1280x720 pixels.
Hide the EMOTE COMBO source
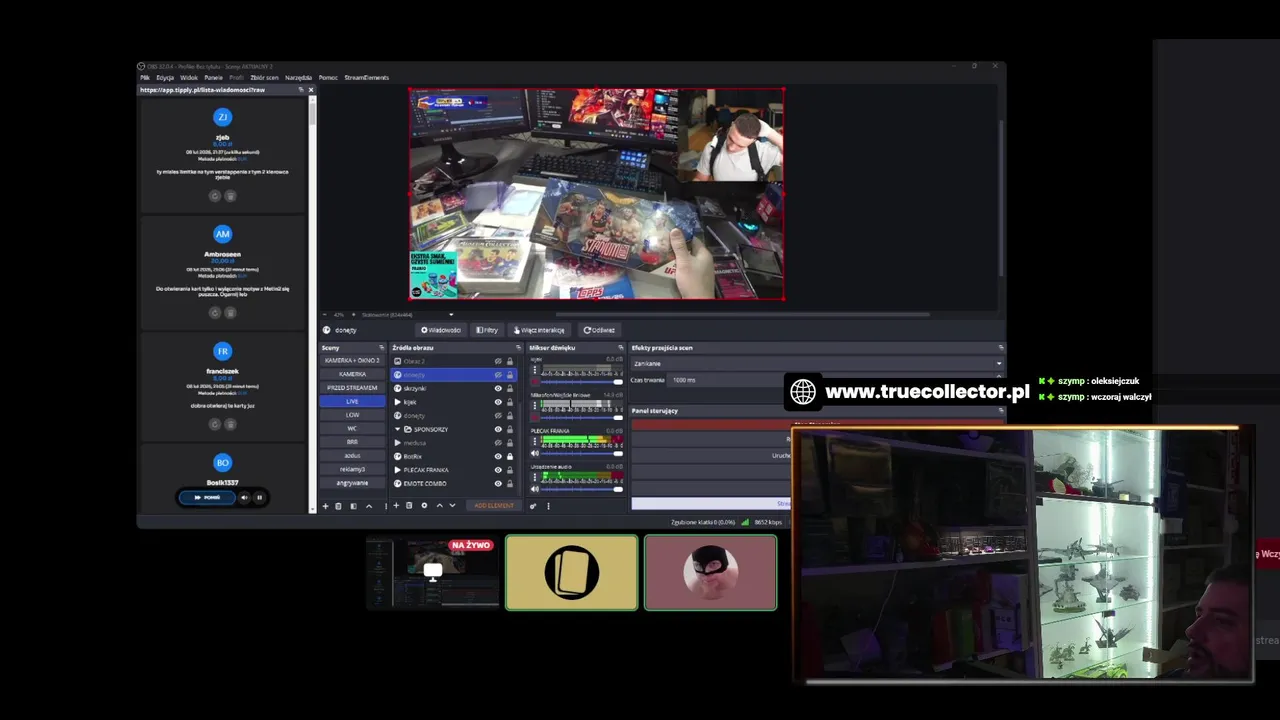[498, 483]
